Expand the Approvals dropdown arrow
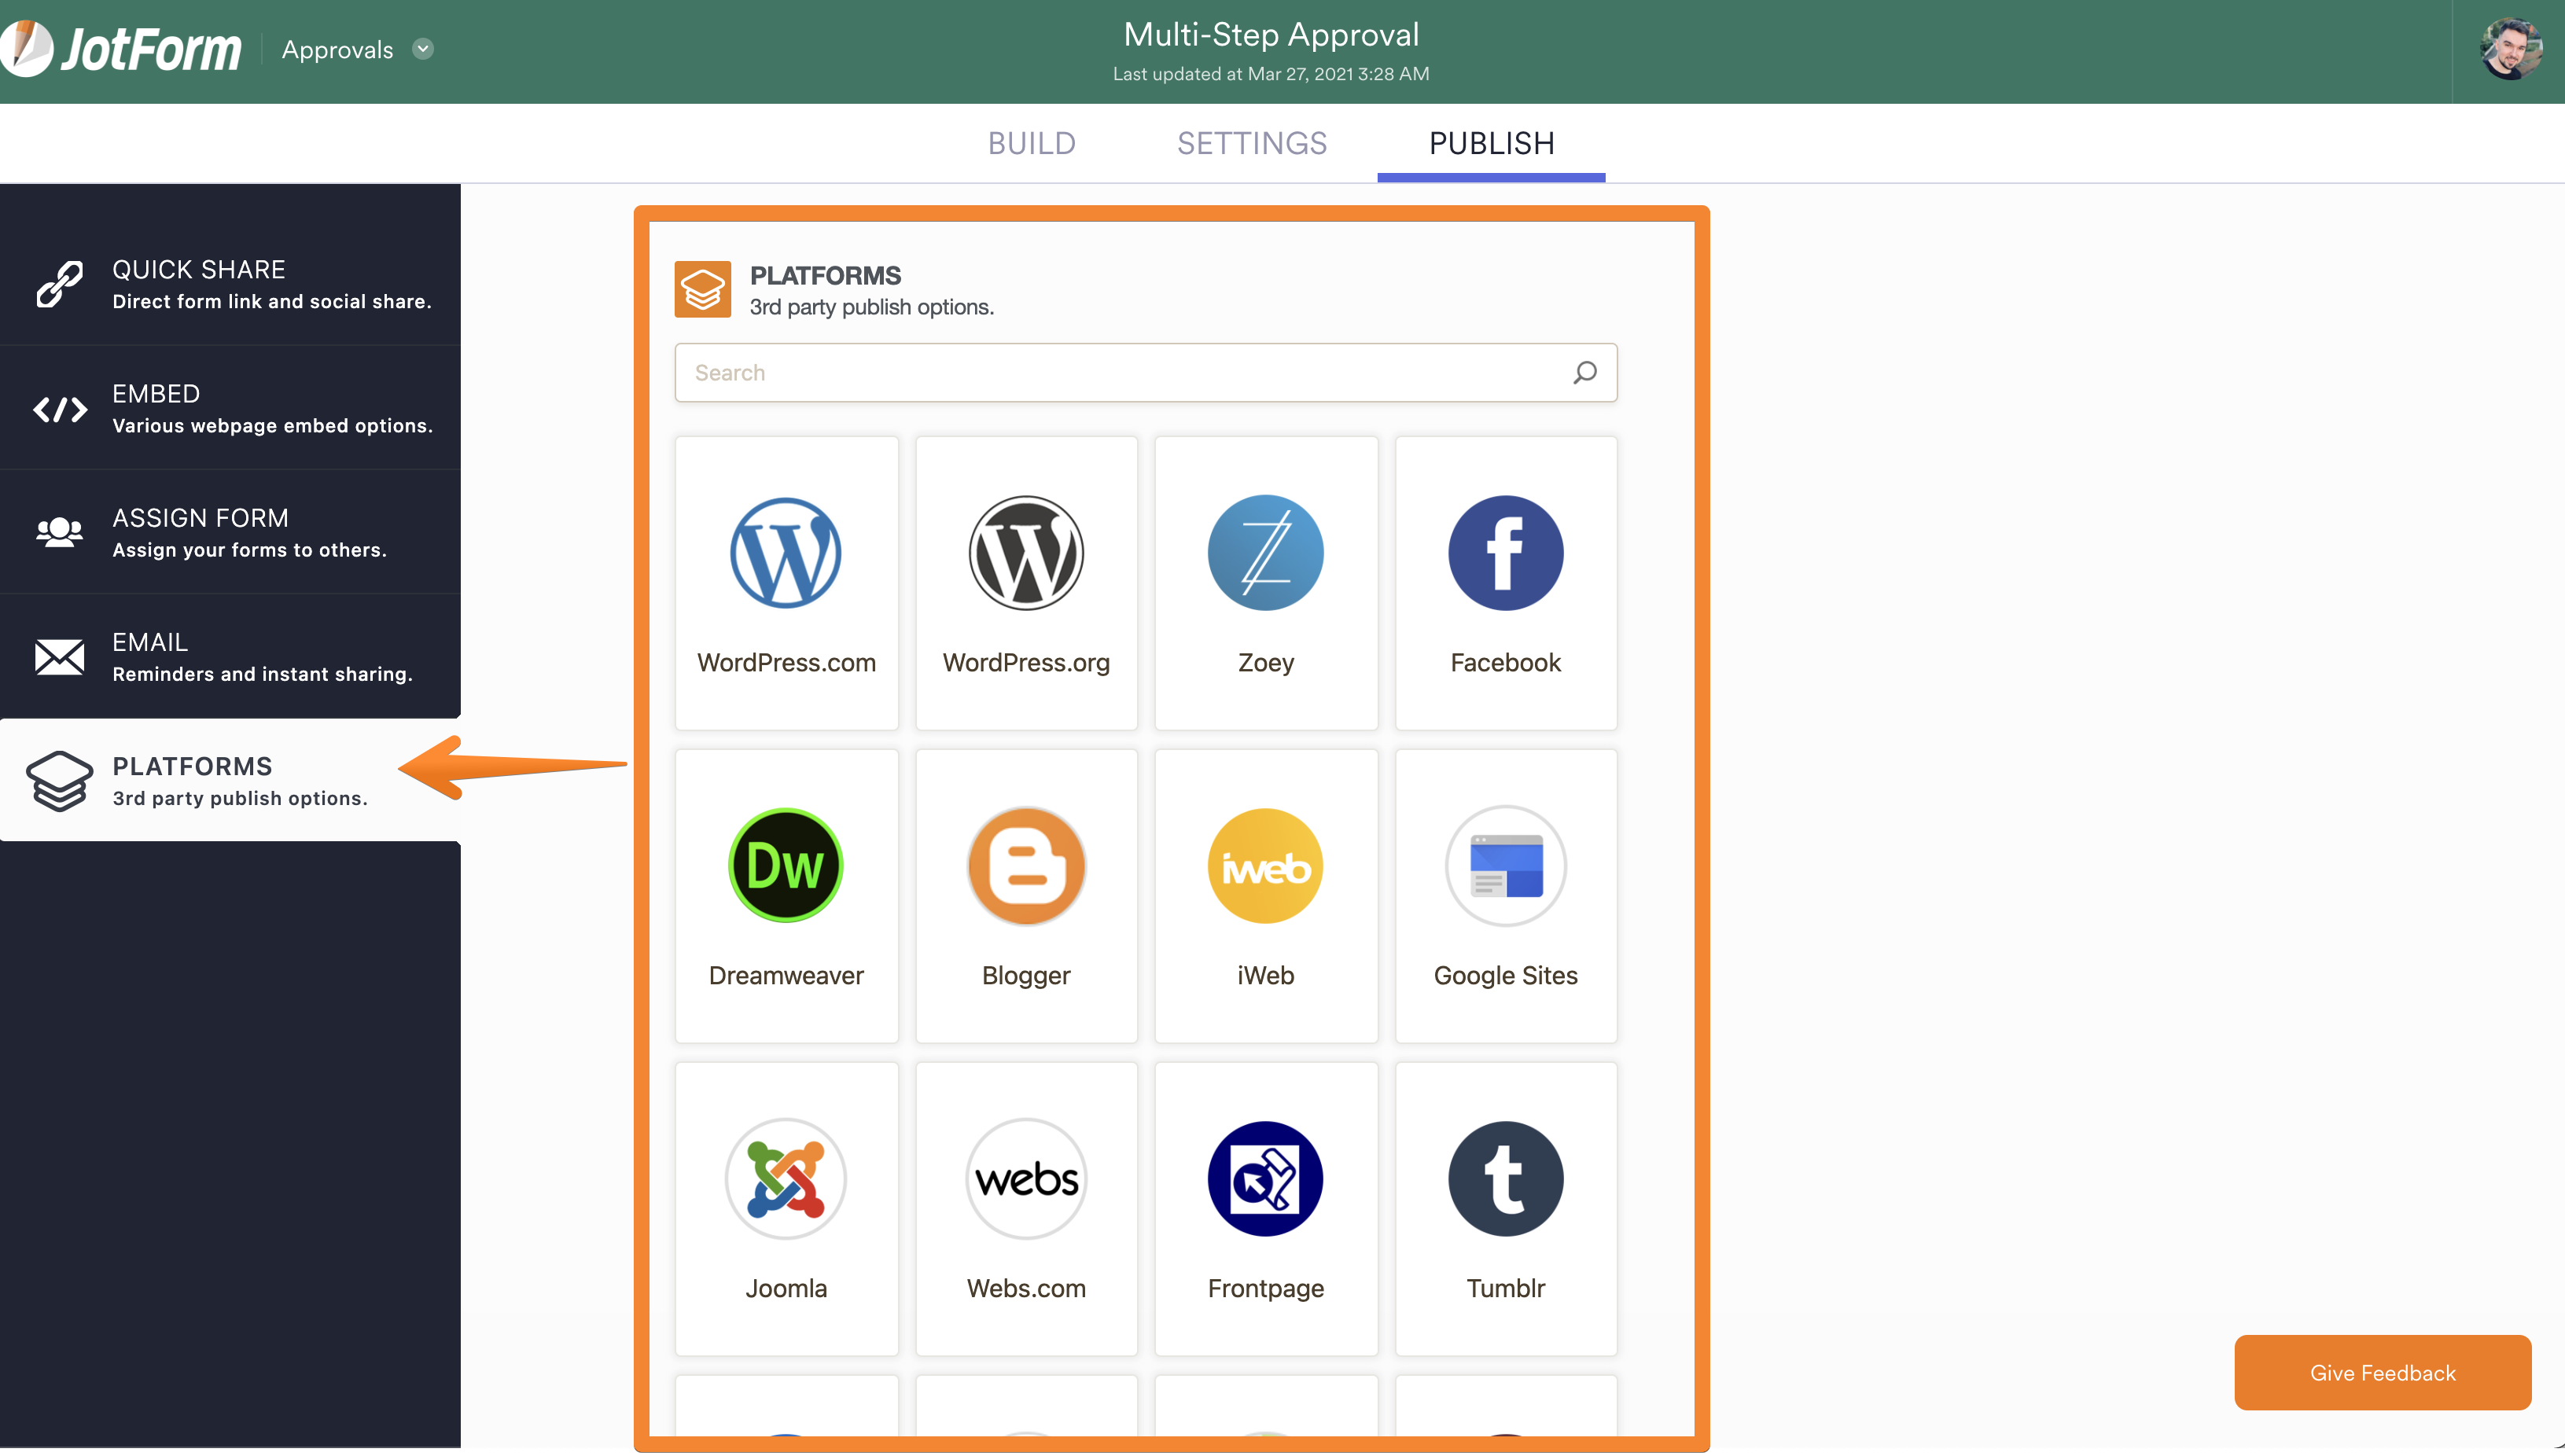The image size is (2565, 1456). (423, 49)
